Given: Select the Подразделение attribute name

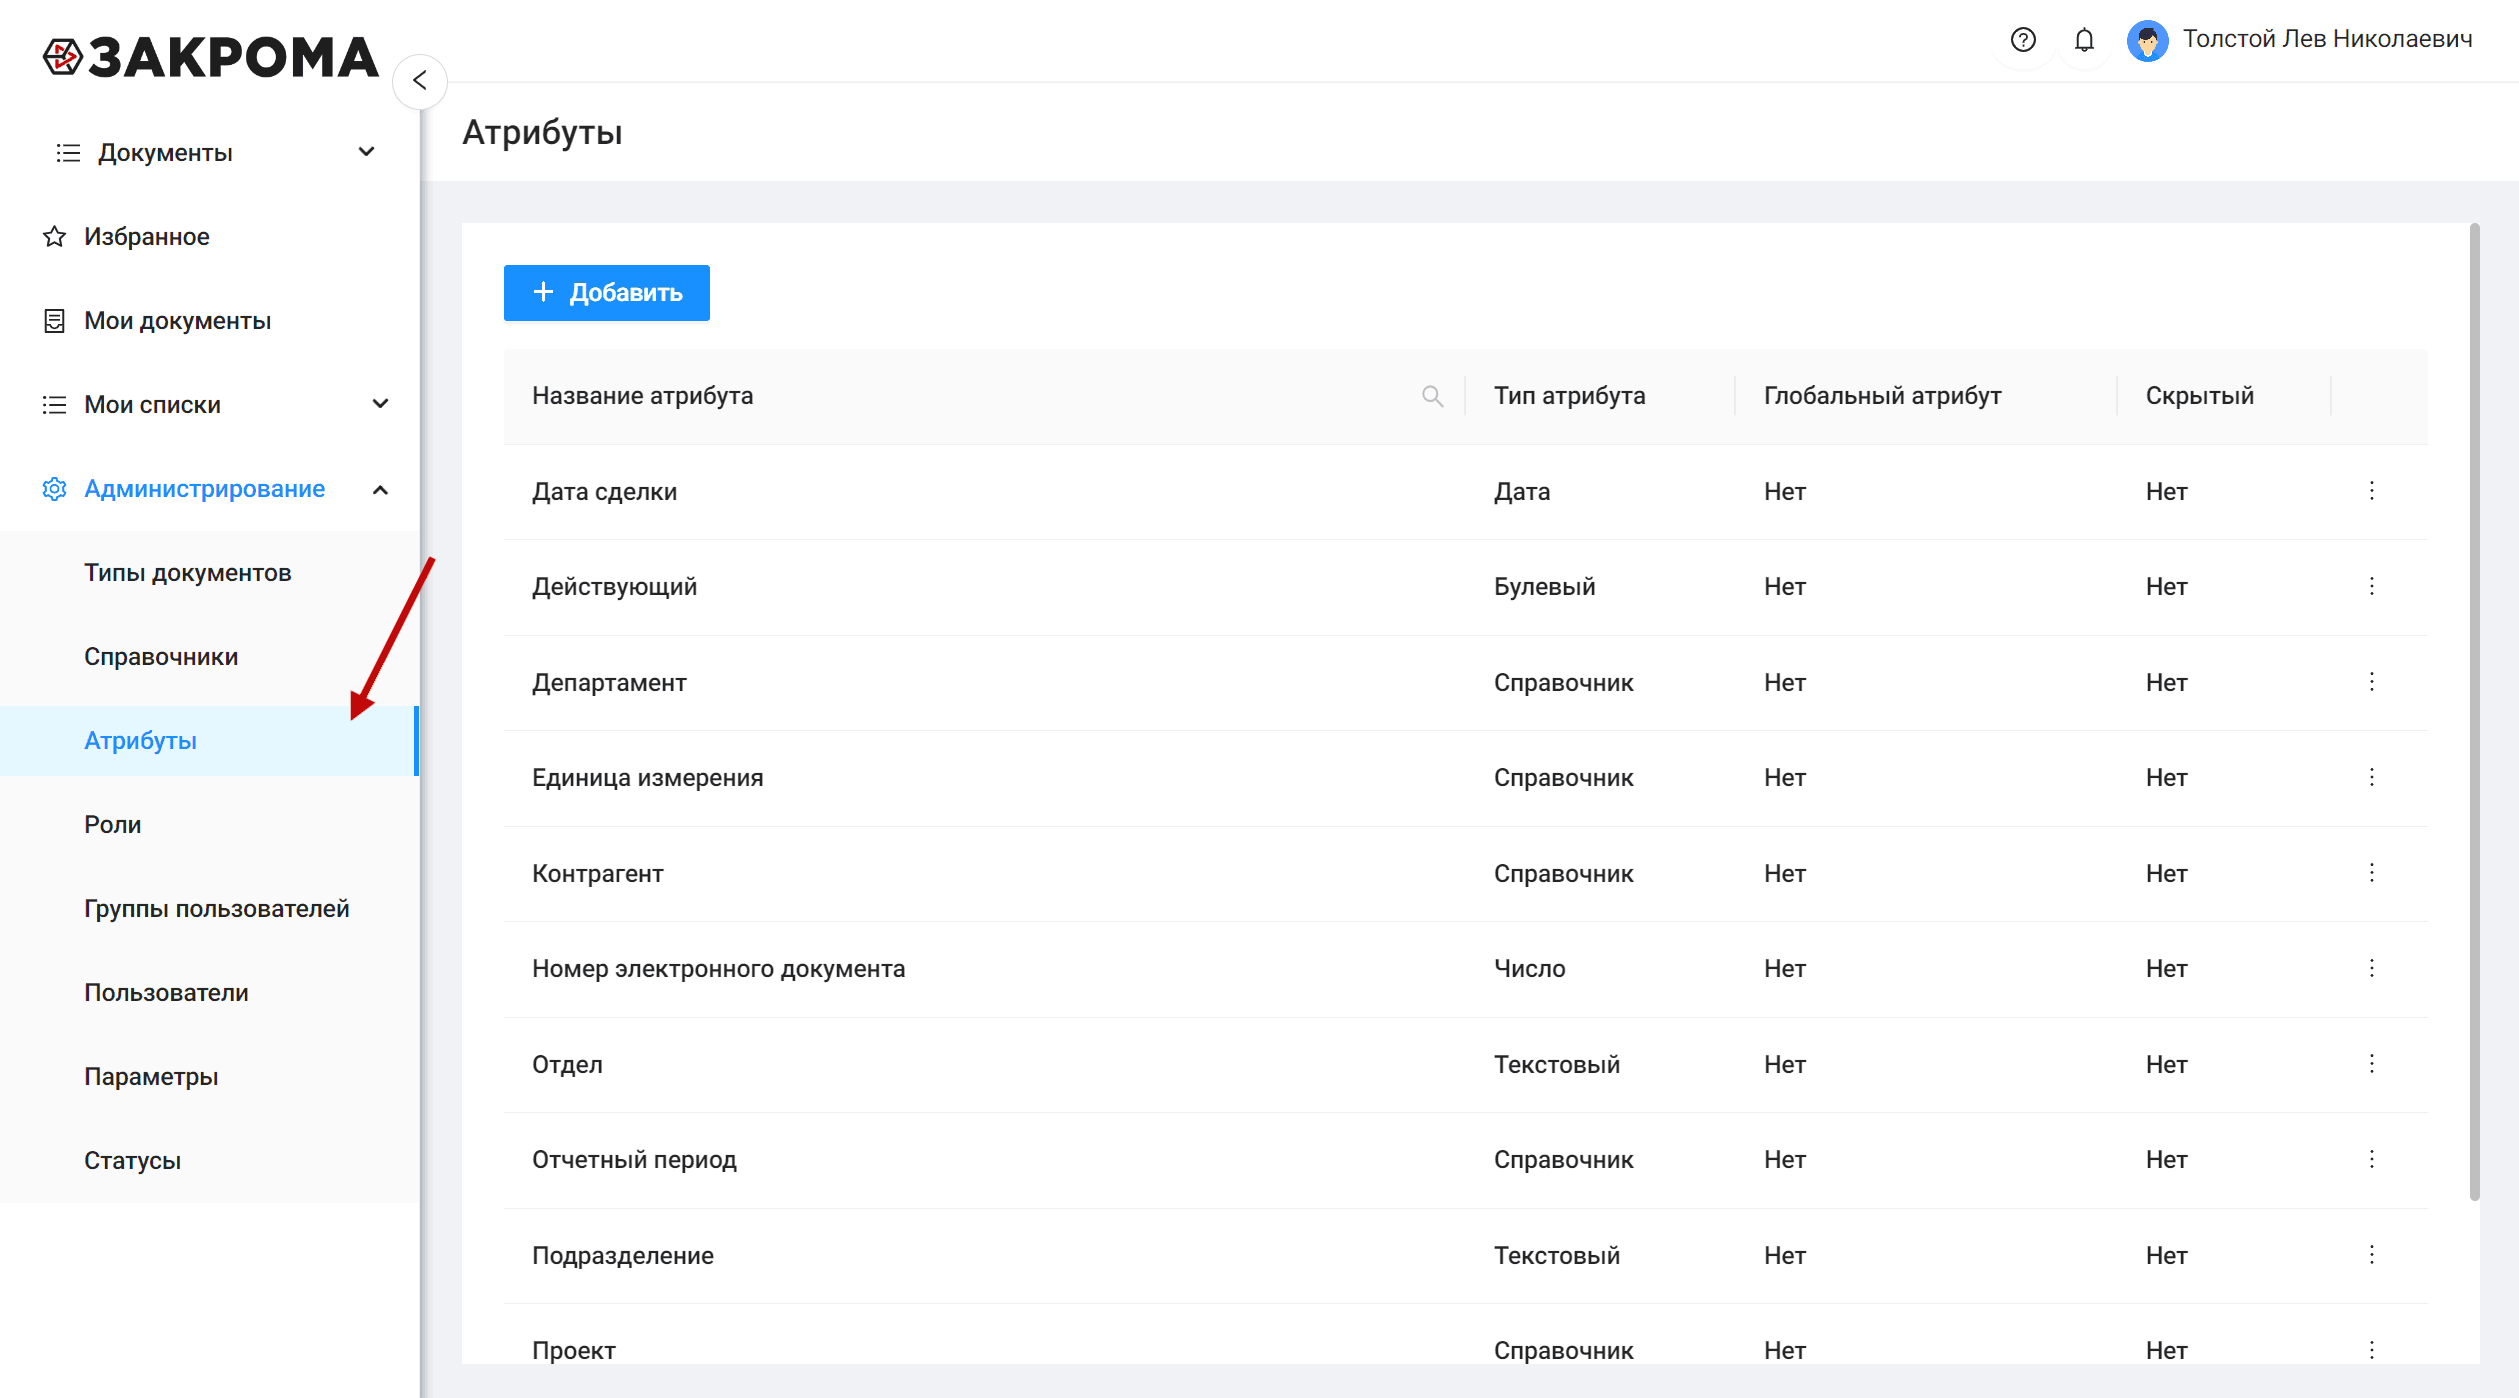Looking at the screenshot, I should pos(622,1256).
